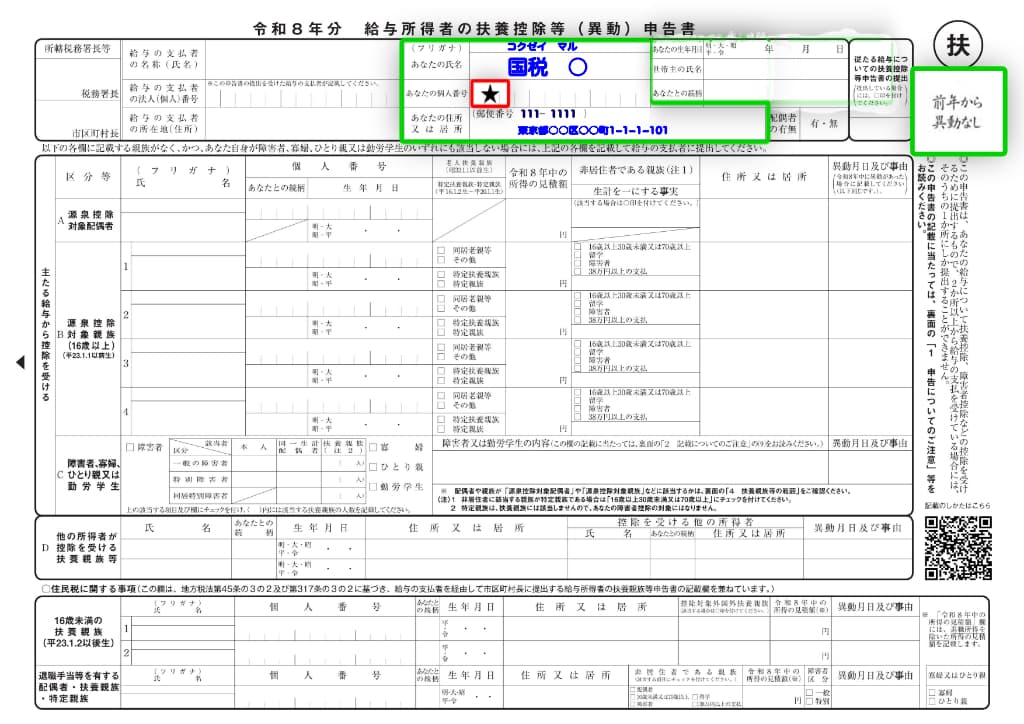The width and height of the screenshot is (1024, 724).
Task: Check the 障害者 checkbox
Action: (130, 447)
